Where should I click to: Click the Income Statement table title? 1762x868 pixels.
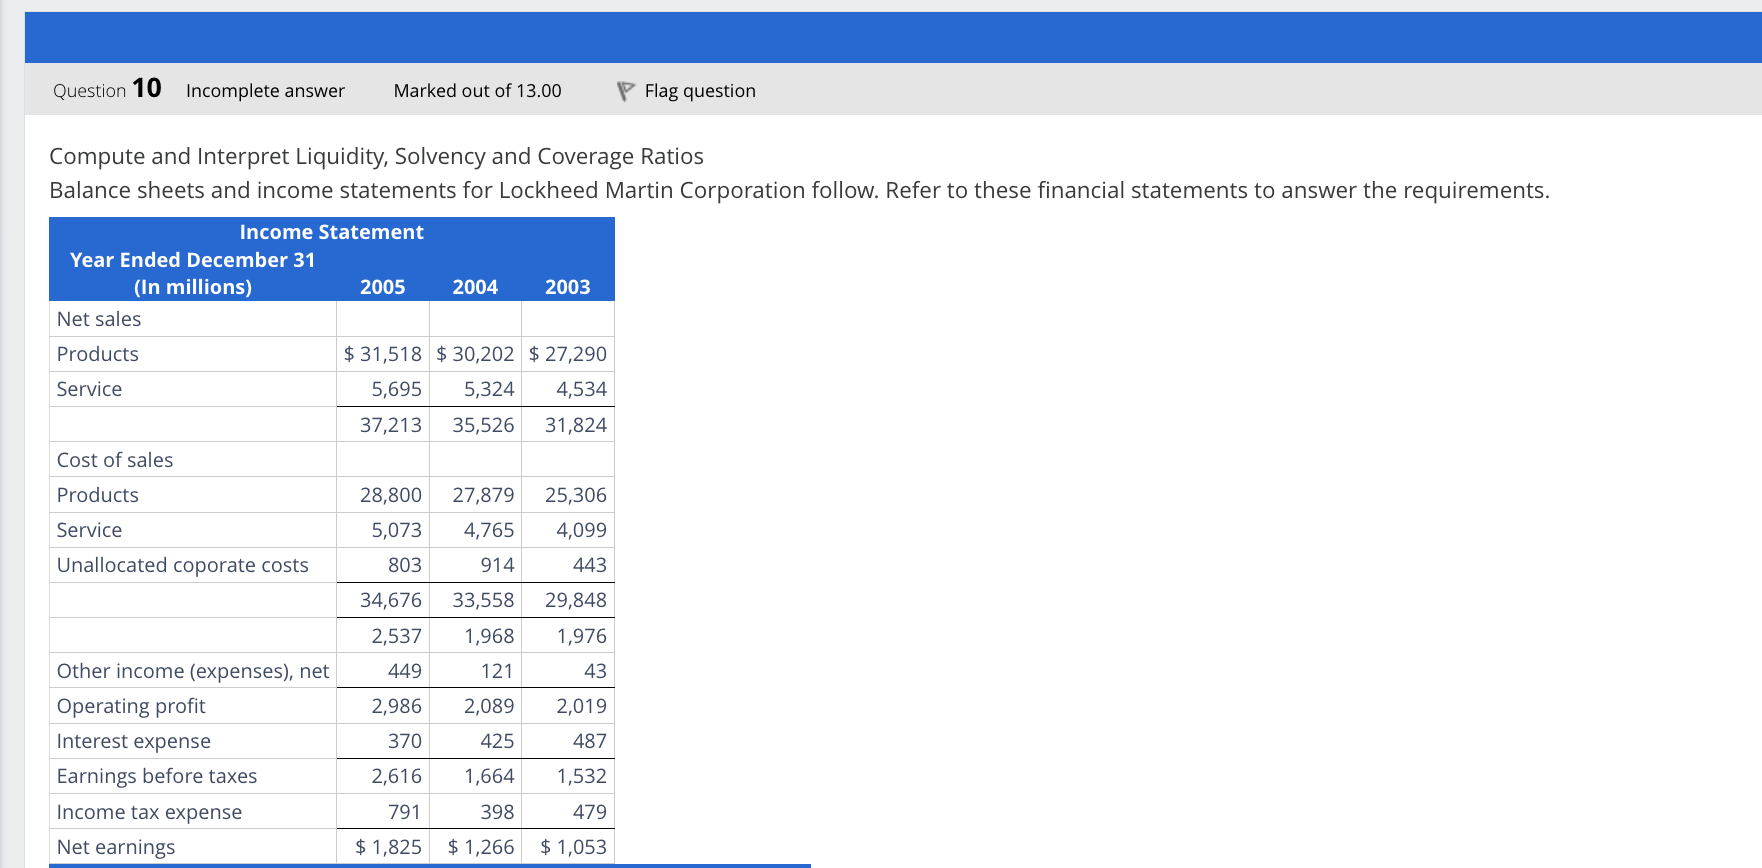(x=331, y=232)
